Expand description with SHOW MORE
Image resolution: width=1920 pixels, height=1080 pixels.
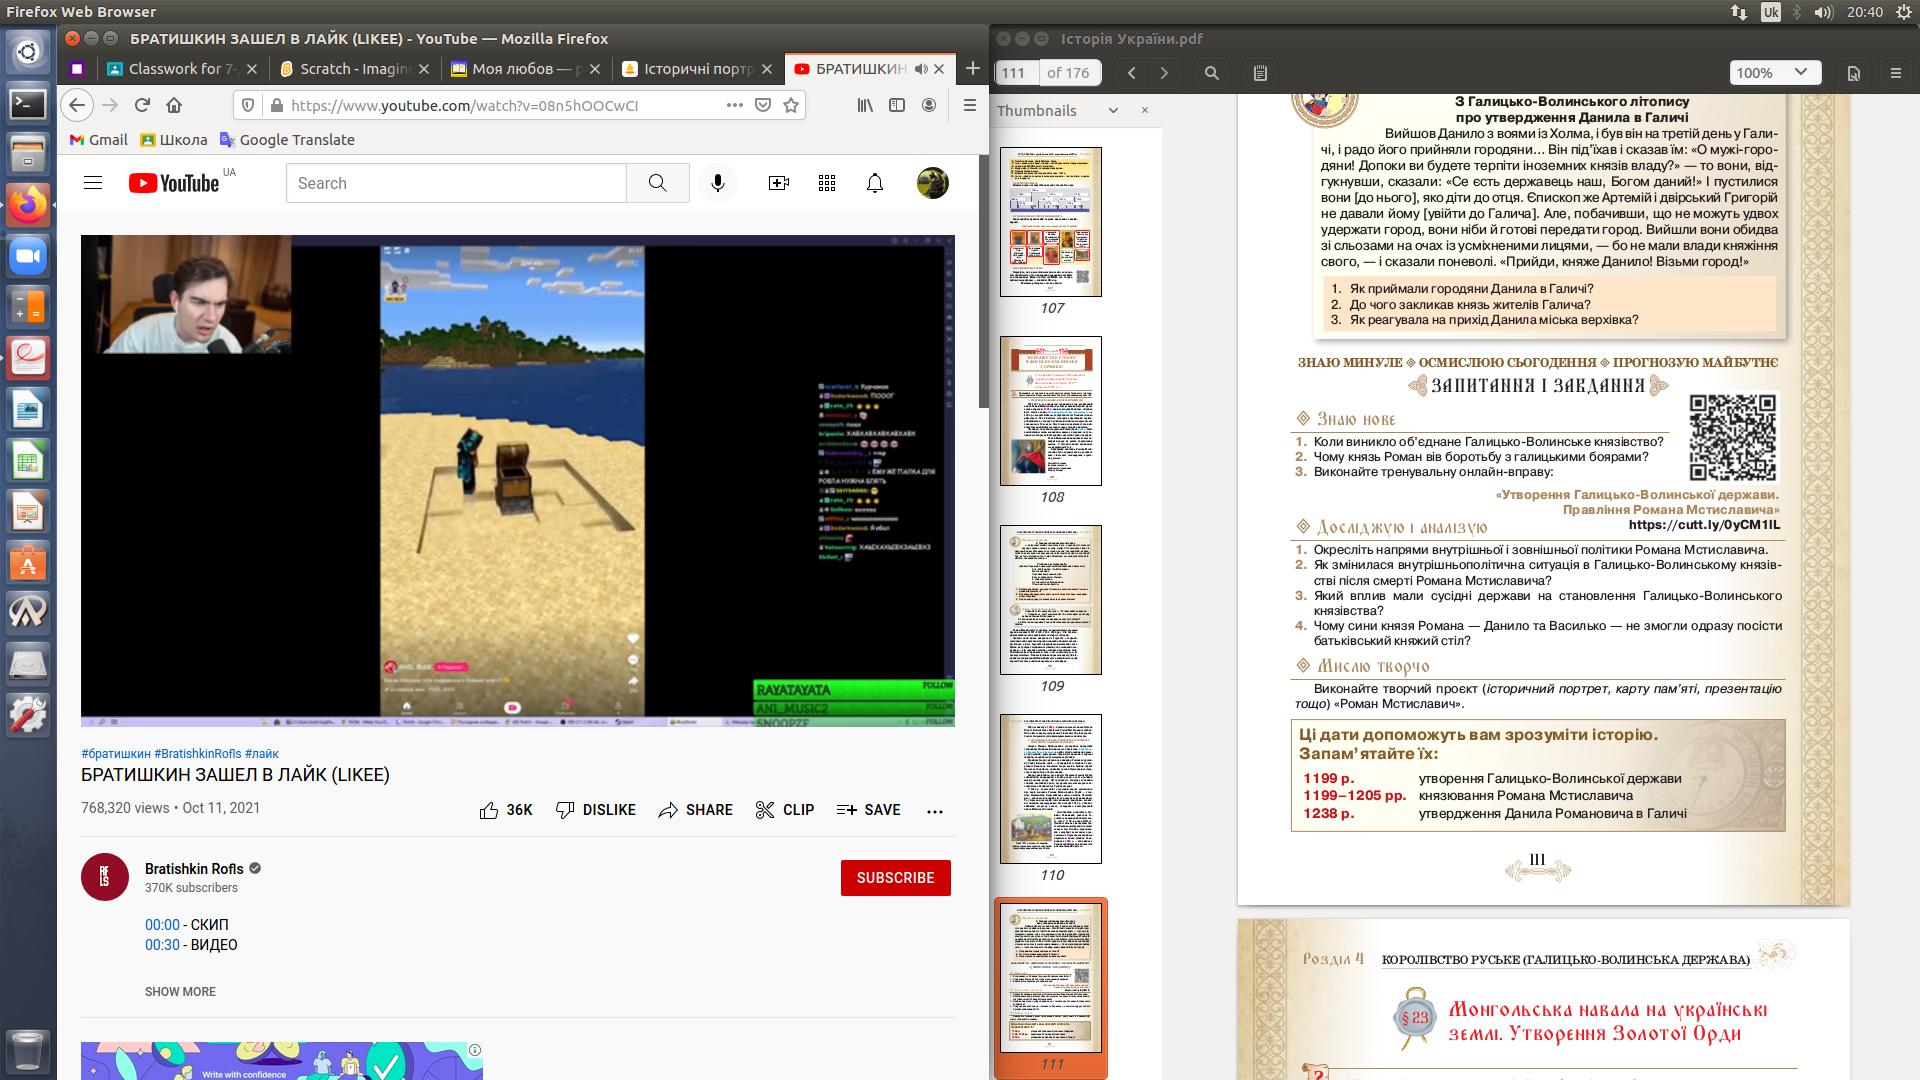(x=180, y=992)
